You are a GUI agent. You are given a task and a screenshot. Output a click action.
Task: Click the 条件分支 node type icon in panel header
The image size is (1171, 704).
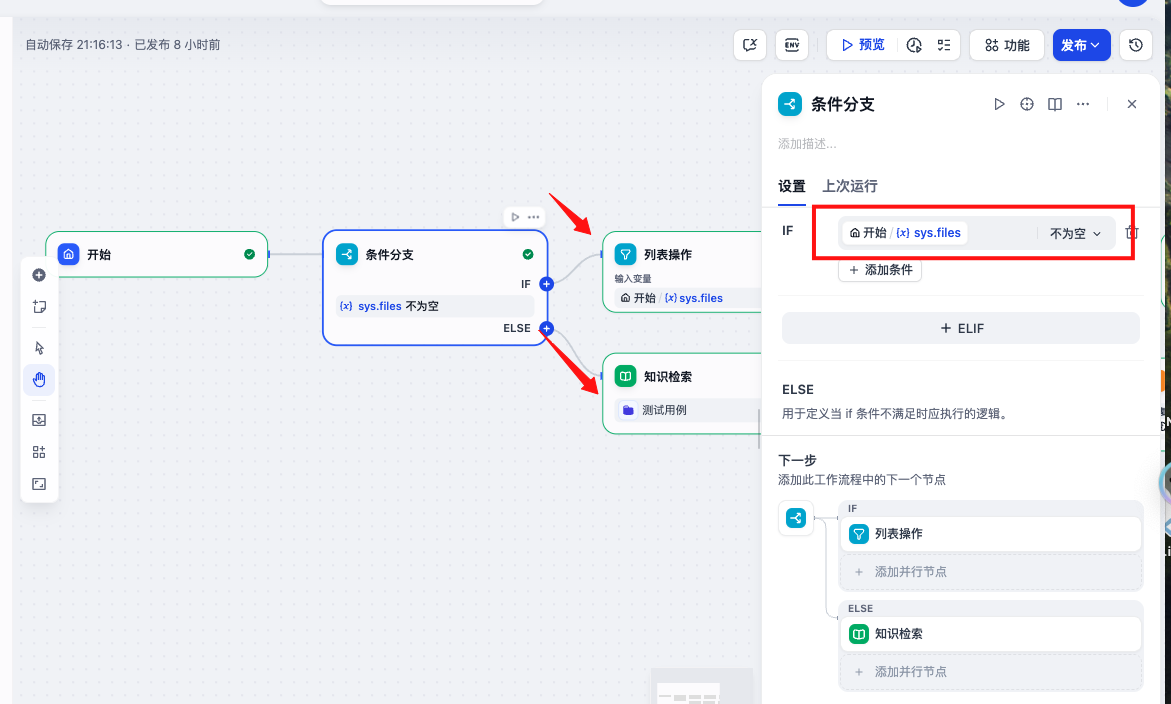[x=790, y=104]
